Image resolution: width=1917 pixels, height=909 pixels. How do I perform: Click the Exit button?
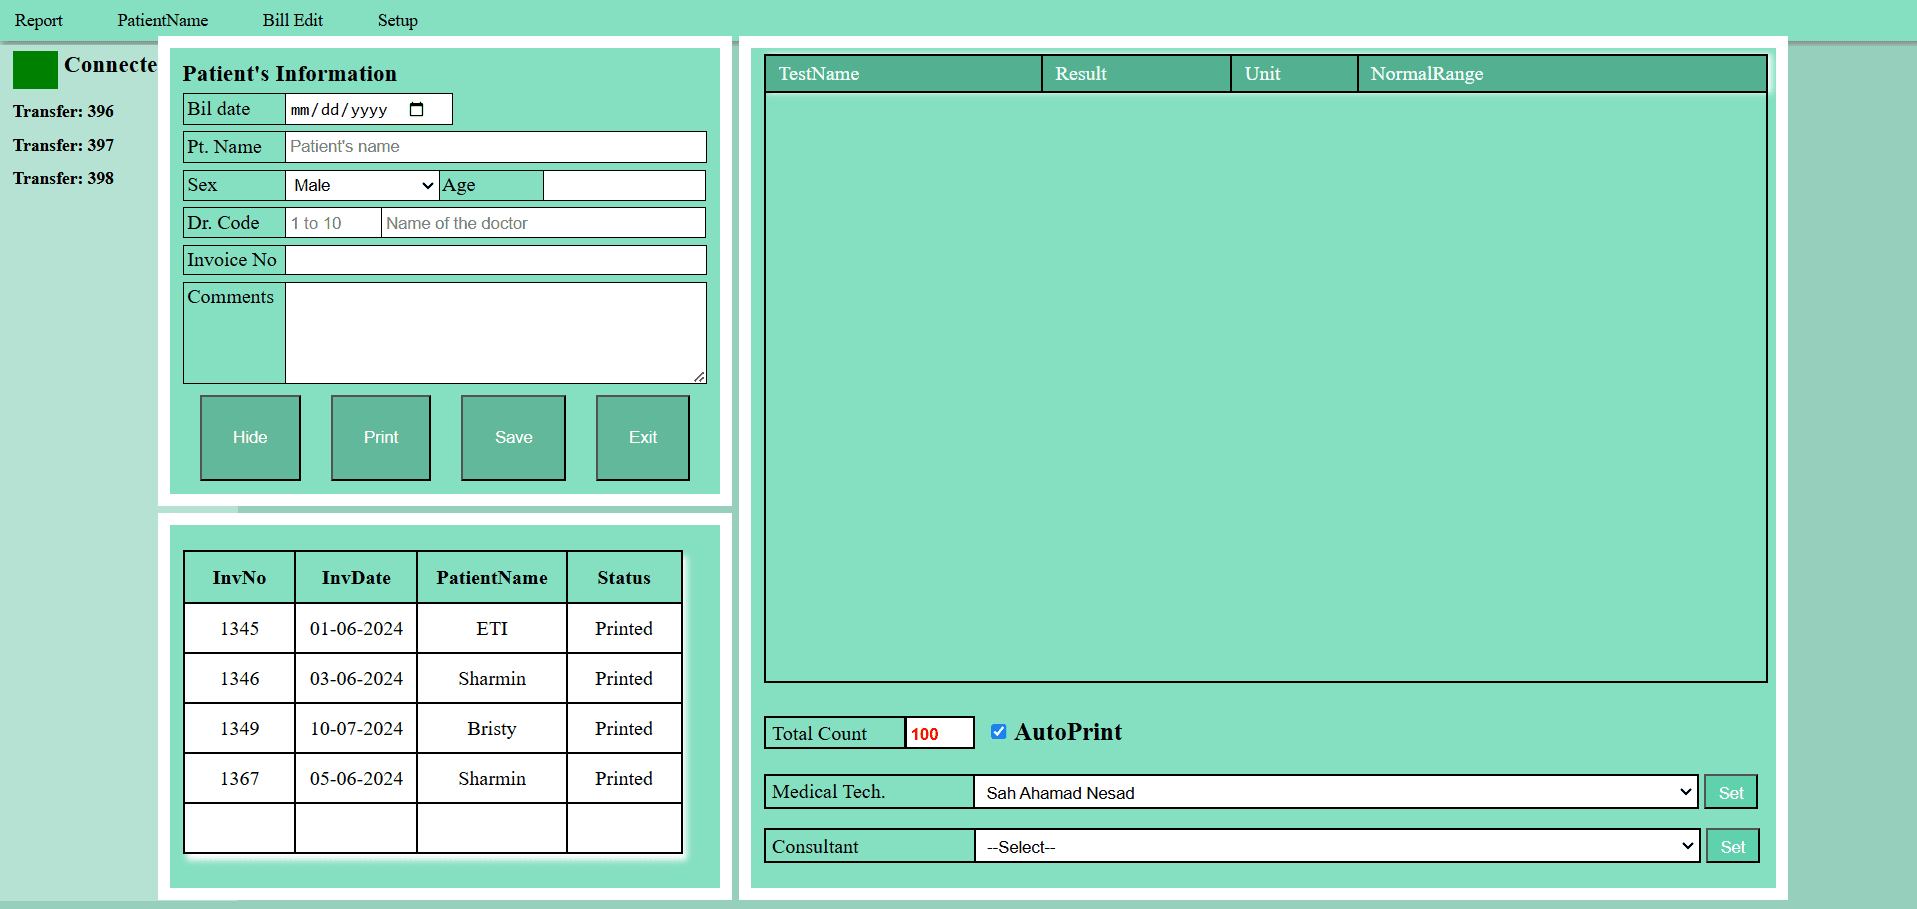tap(643, 437)
